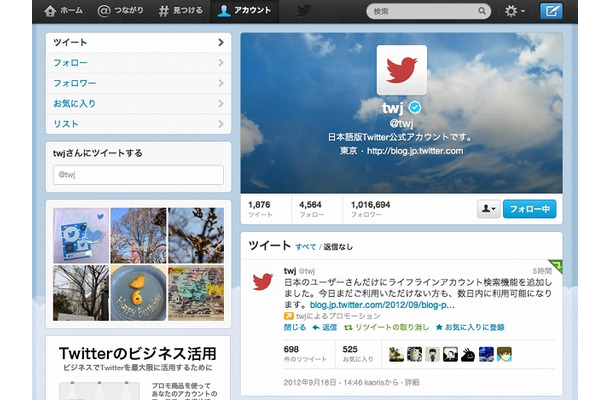The image size is (610, 400).
Task: Click the magnifier search icon
Action: click(x=482, y=11)
